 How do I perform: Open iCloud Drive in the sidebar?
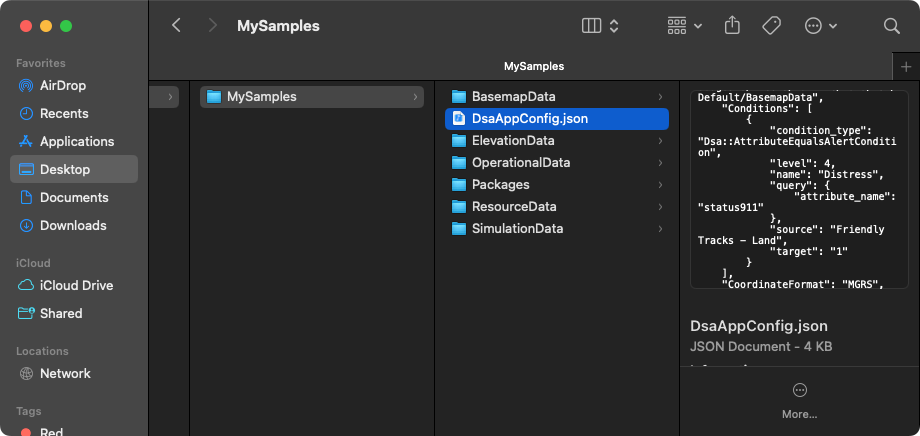[74, 285]
